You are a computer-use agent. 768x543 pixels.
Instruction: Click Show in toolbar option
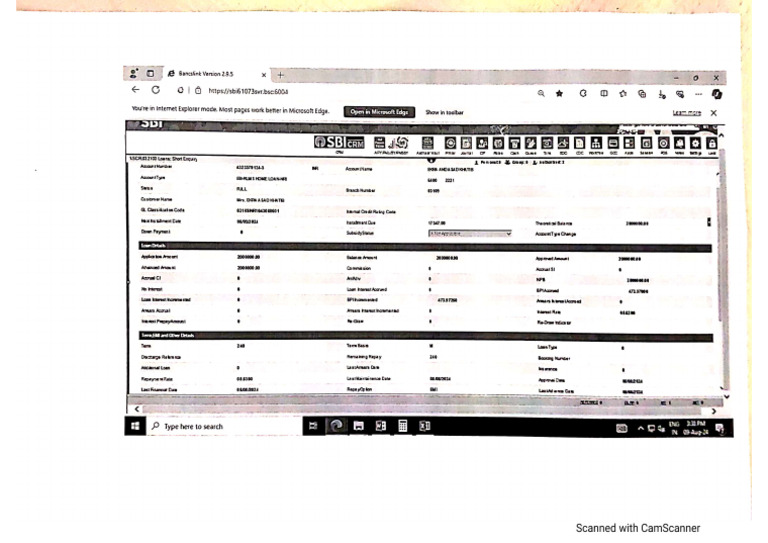click(444, 112)
